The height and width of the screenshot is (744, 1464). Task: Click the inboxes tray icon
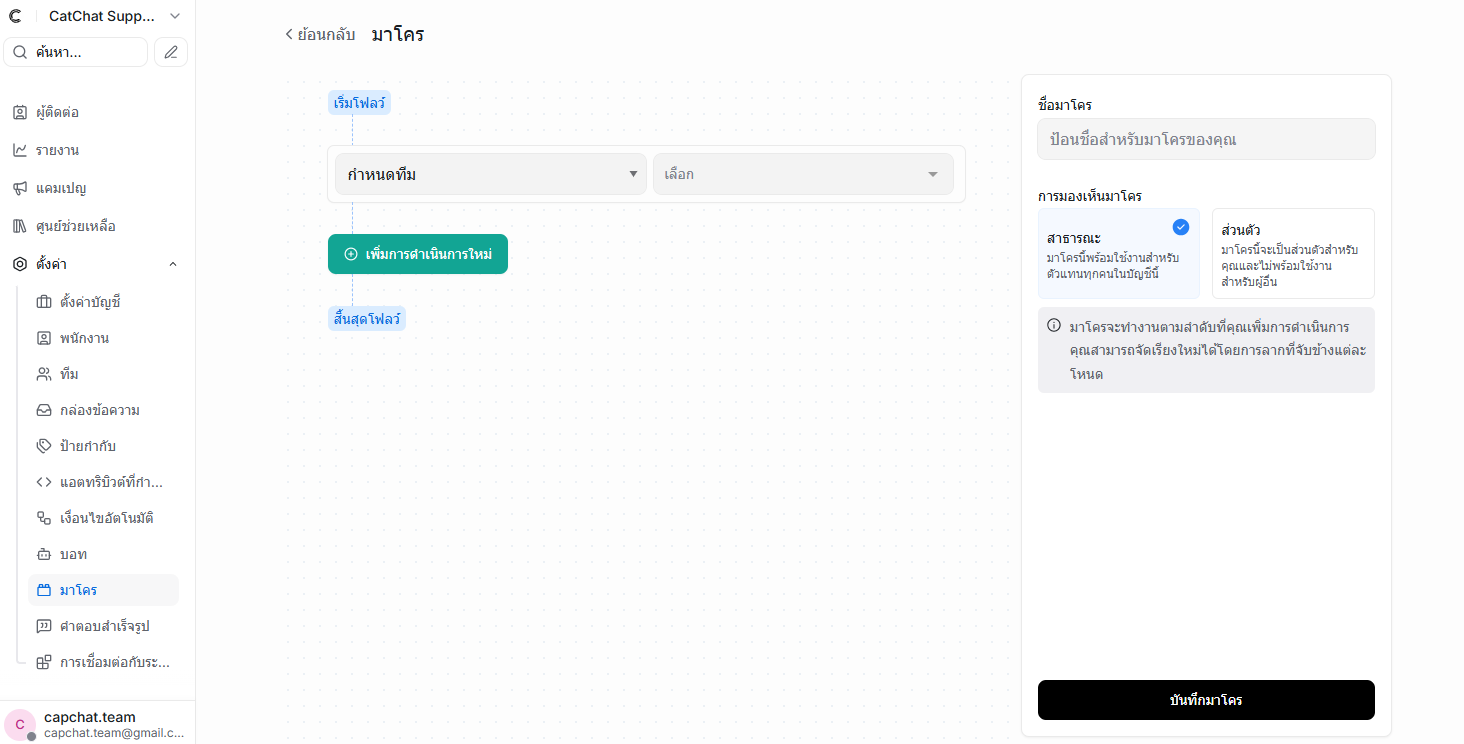pyautogui.click(x=44, y=410)
